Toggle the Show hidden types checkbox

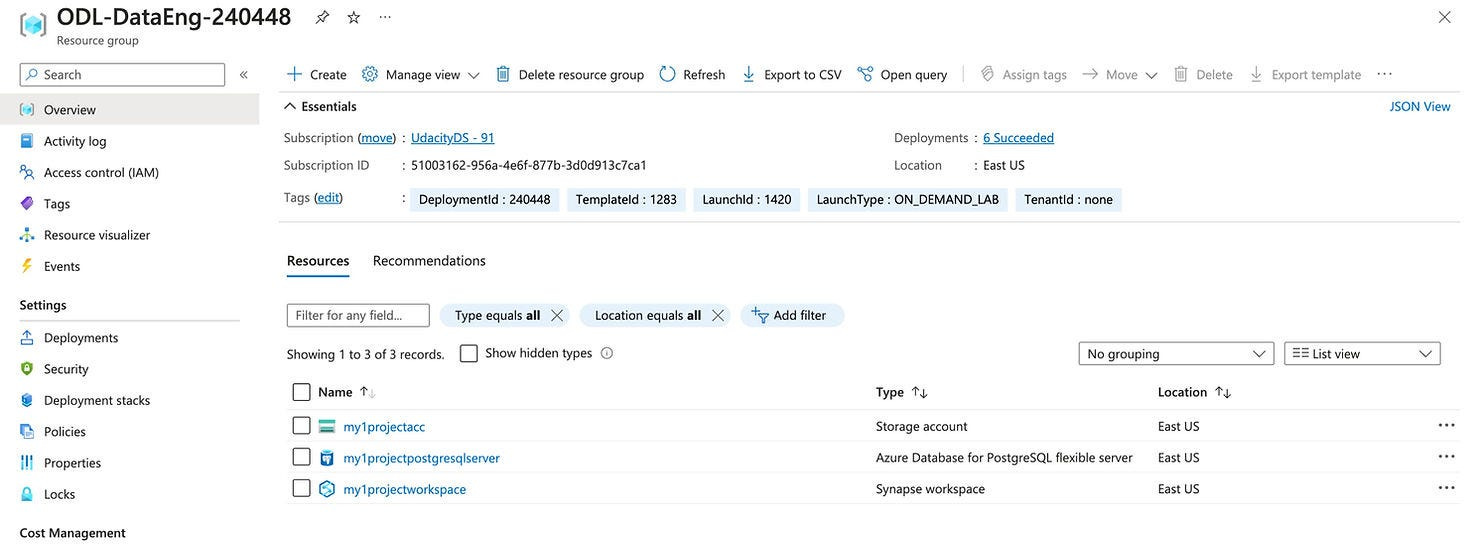coord(468,353)
